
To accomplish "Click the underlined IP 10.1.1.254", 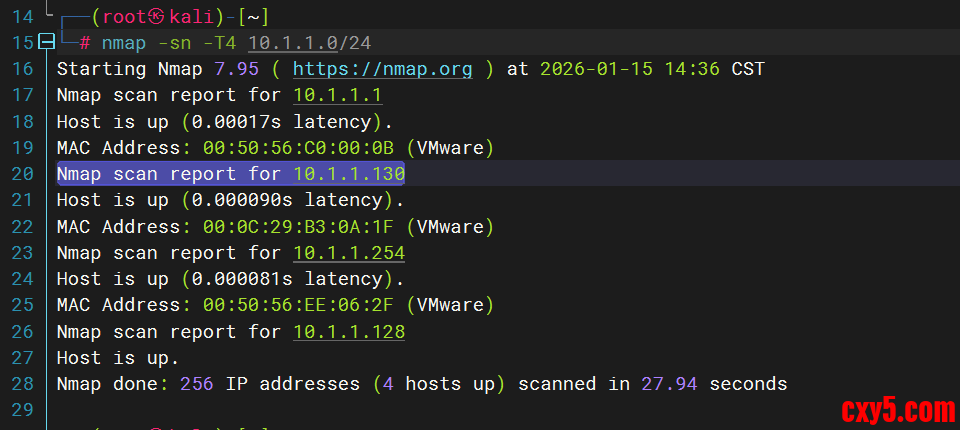I will click(349, 253).
